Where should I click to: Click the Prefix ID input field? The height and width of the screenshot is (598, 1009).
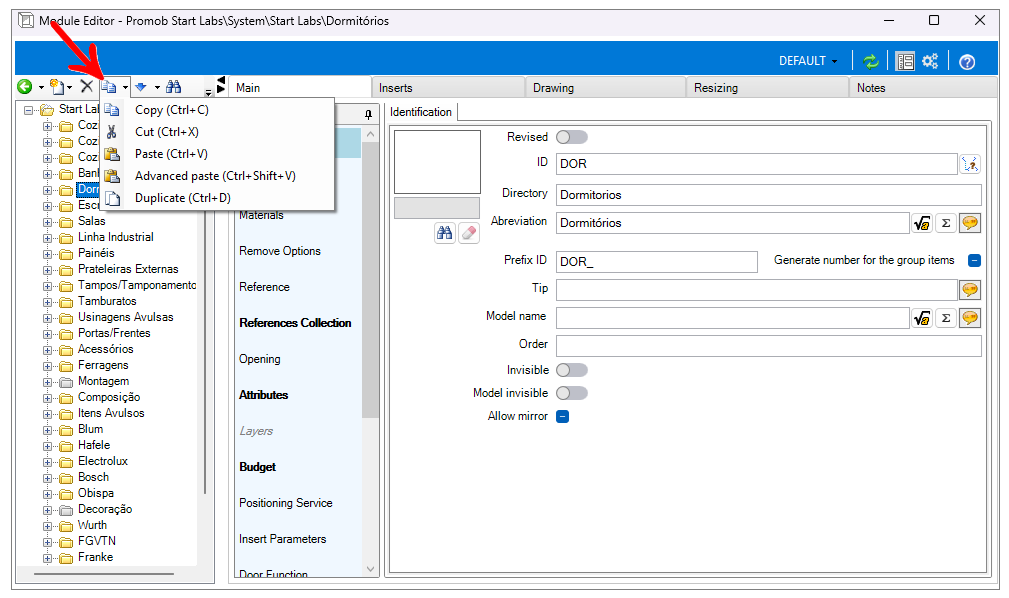tap(656, 261)
